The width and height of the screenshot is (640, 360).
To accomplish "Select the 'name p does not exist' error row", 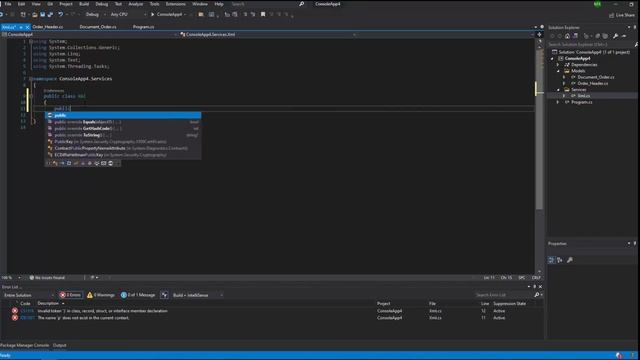I will (x=271, y=318).
